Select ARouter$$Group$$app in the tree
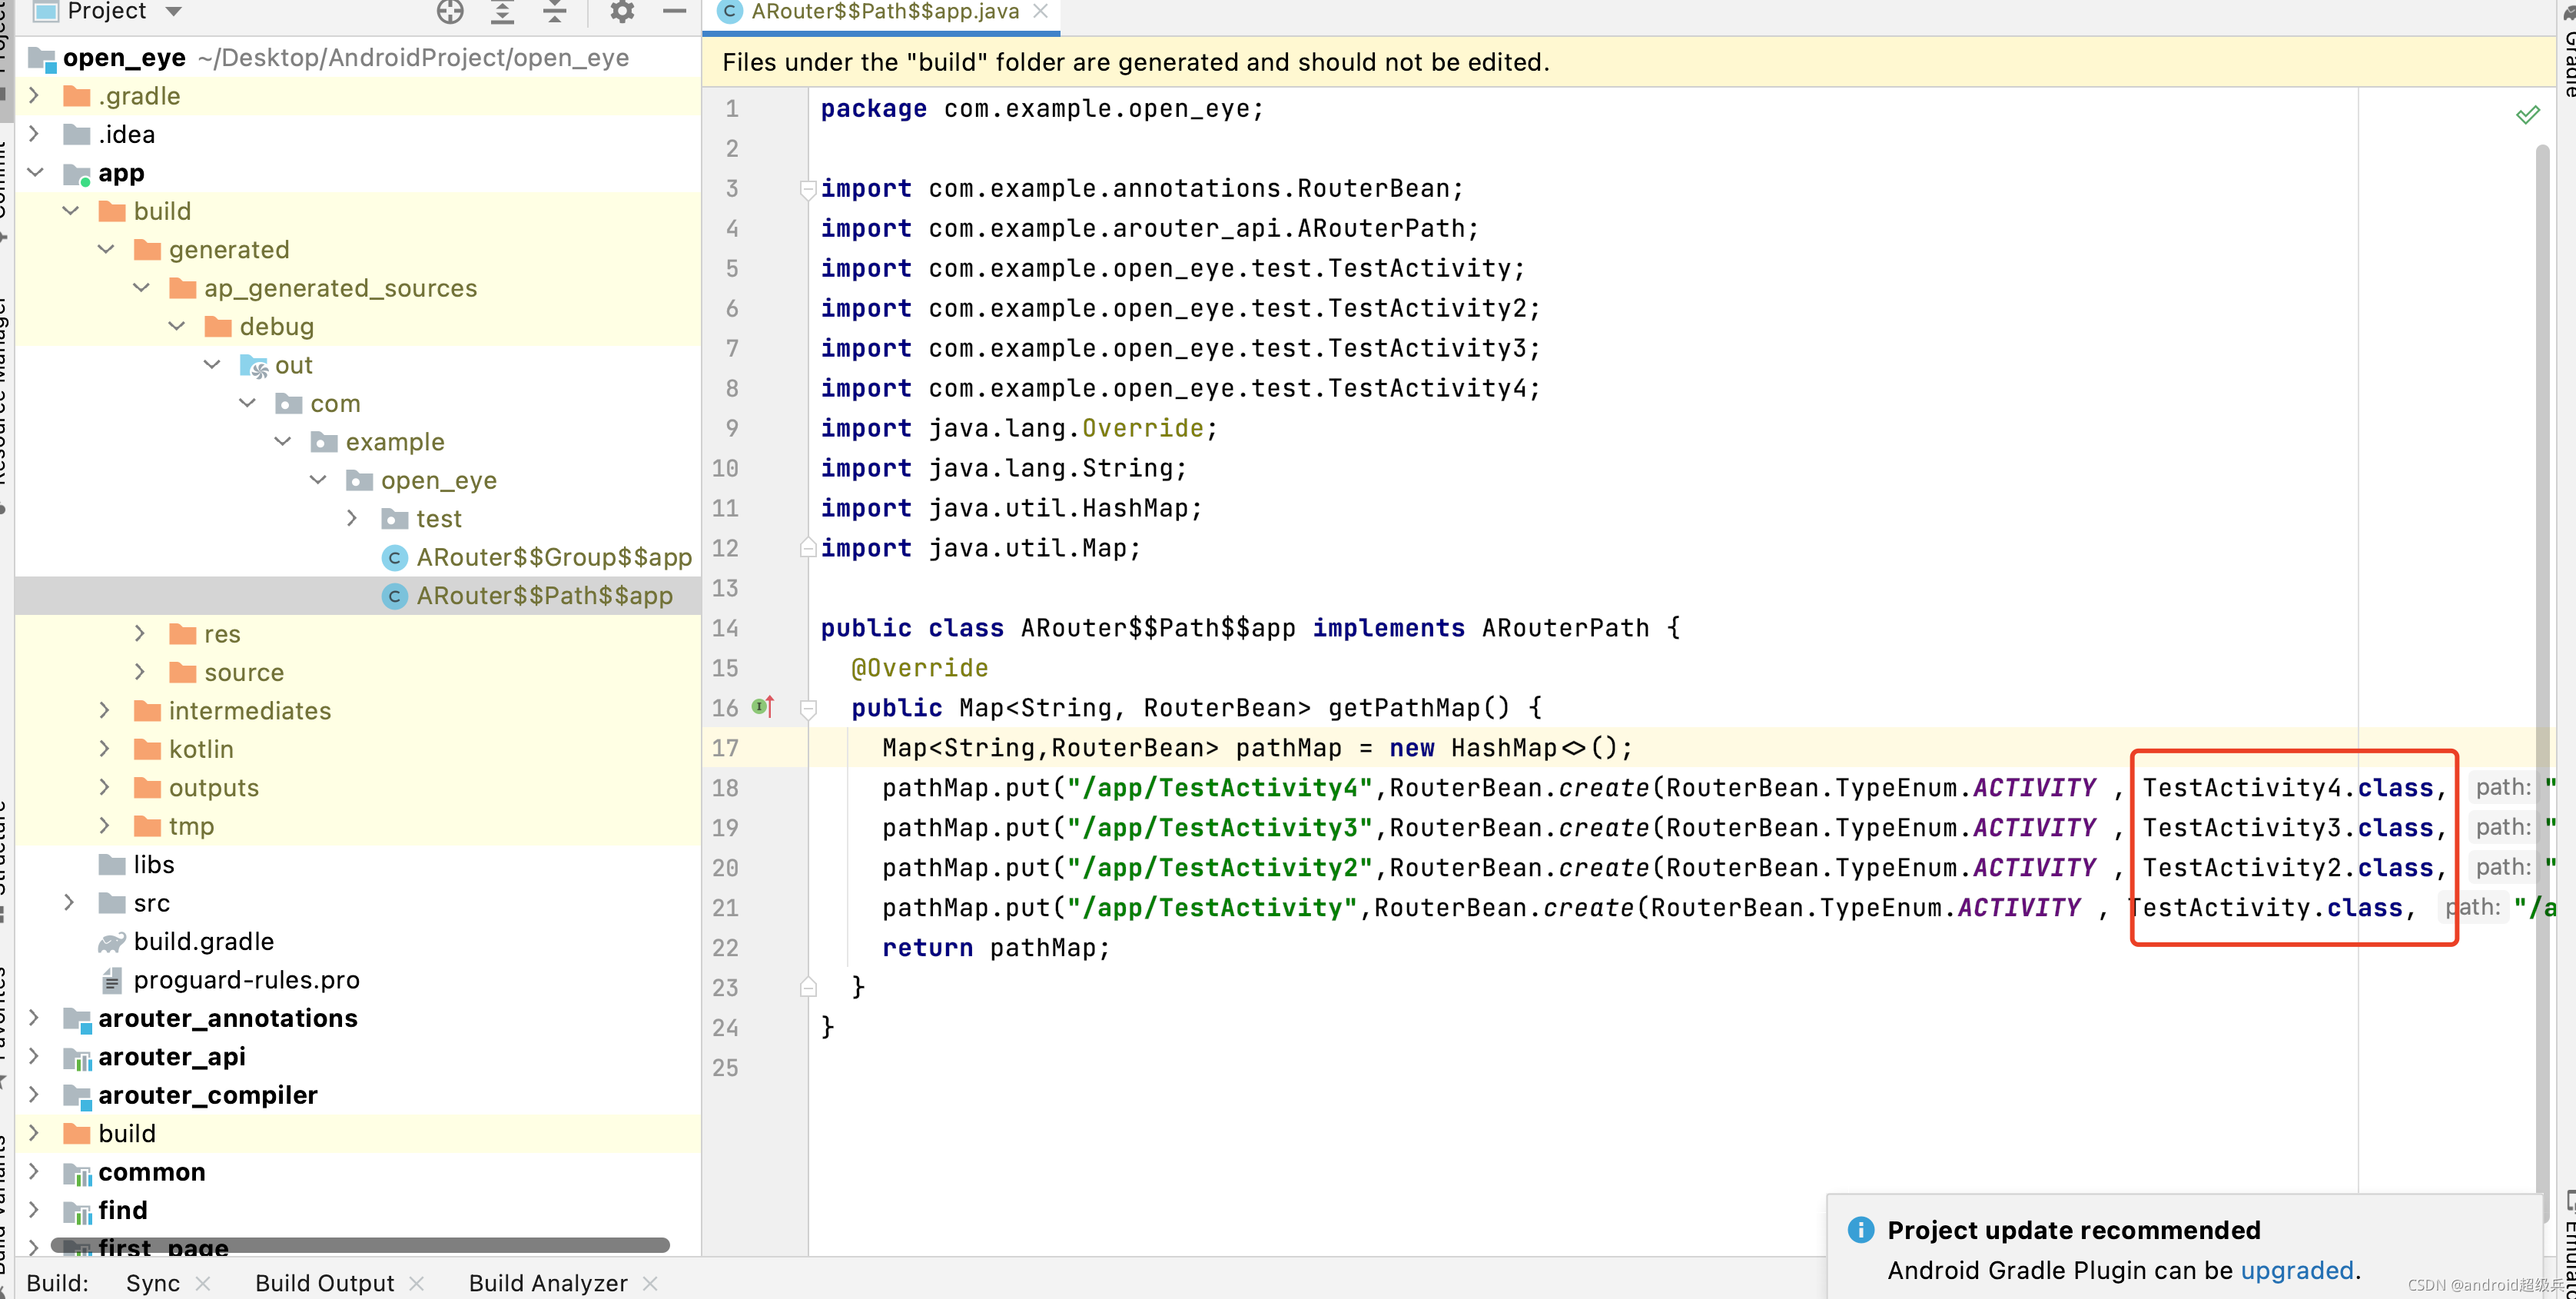The image size is (2576, 1299). pos(554,557)
